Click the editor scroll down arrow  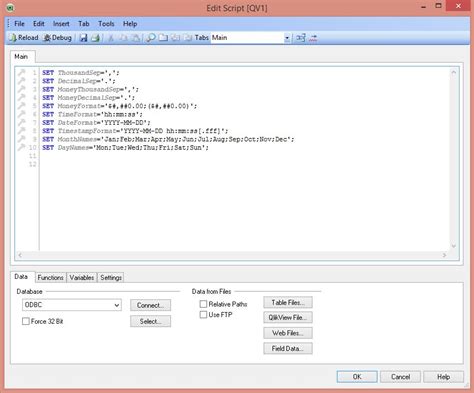[453, 246]
